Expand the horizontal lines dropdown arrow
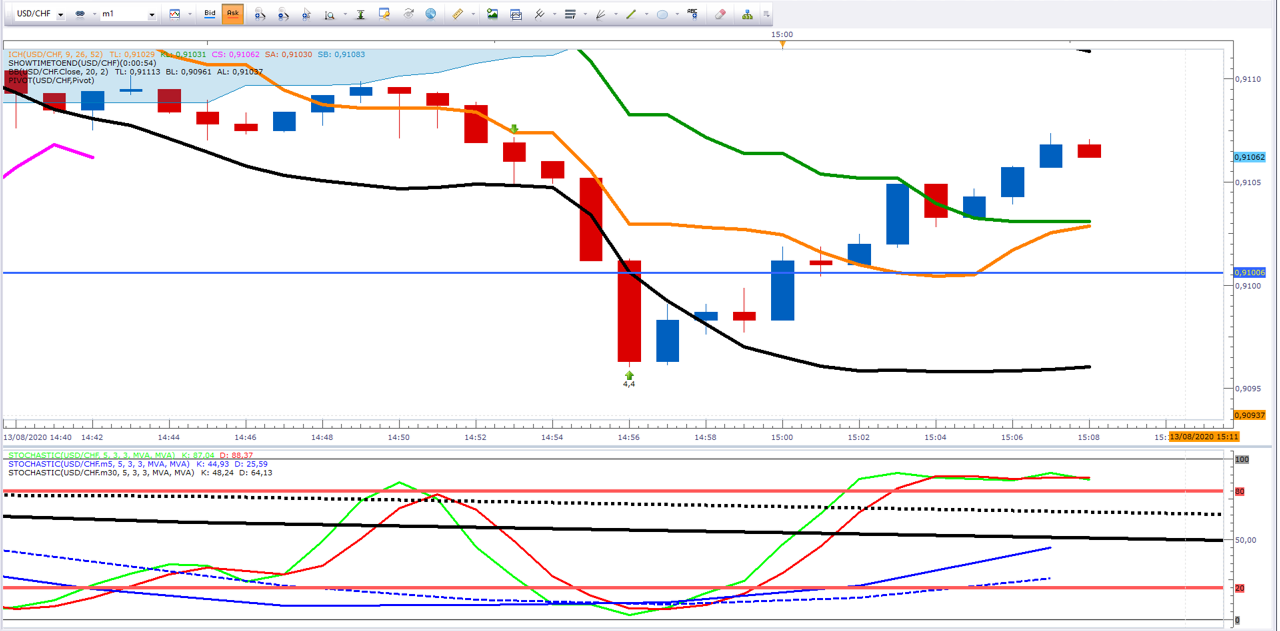Screen dimensions: 1280x631 [x=585, y=14]
